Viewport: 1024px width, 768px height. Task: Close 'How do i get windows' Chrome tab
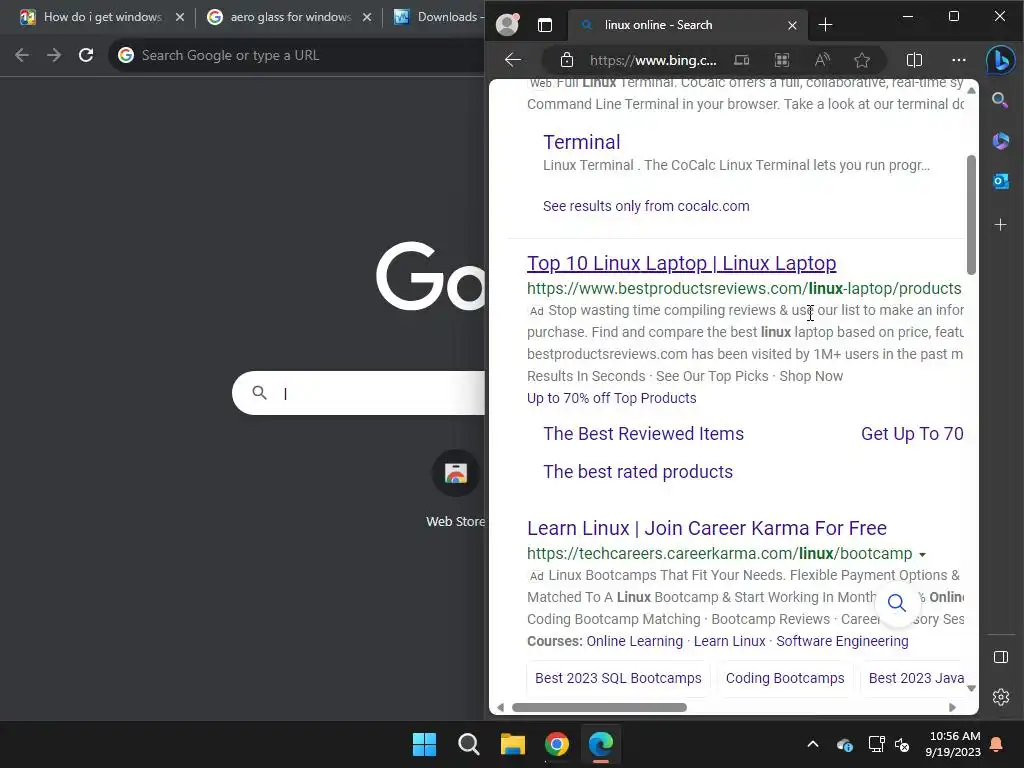[180, 17]
